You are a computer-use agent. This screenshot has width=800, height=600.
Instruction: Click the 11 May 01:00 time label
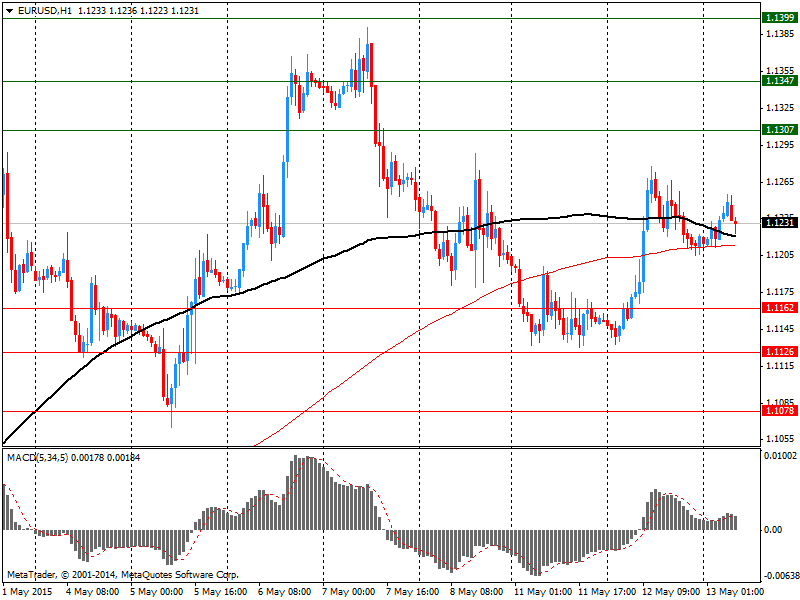[x=542, y=592]
